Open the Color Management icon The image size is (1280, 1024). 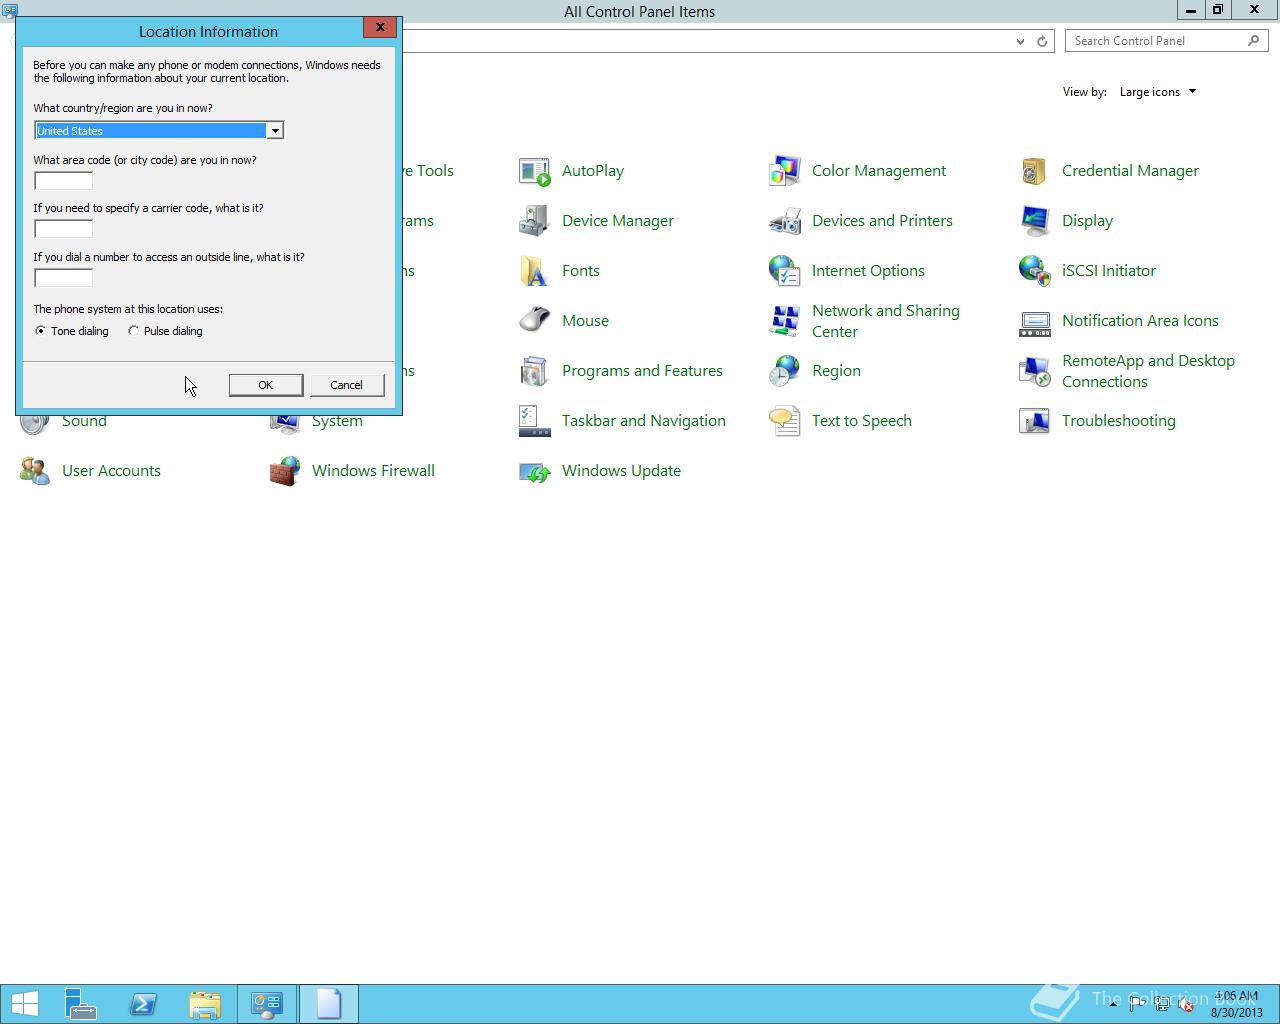pos(785,171)
